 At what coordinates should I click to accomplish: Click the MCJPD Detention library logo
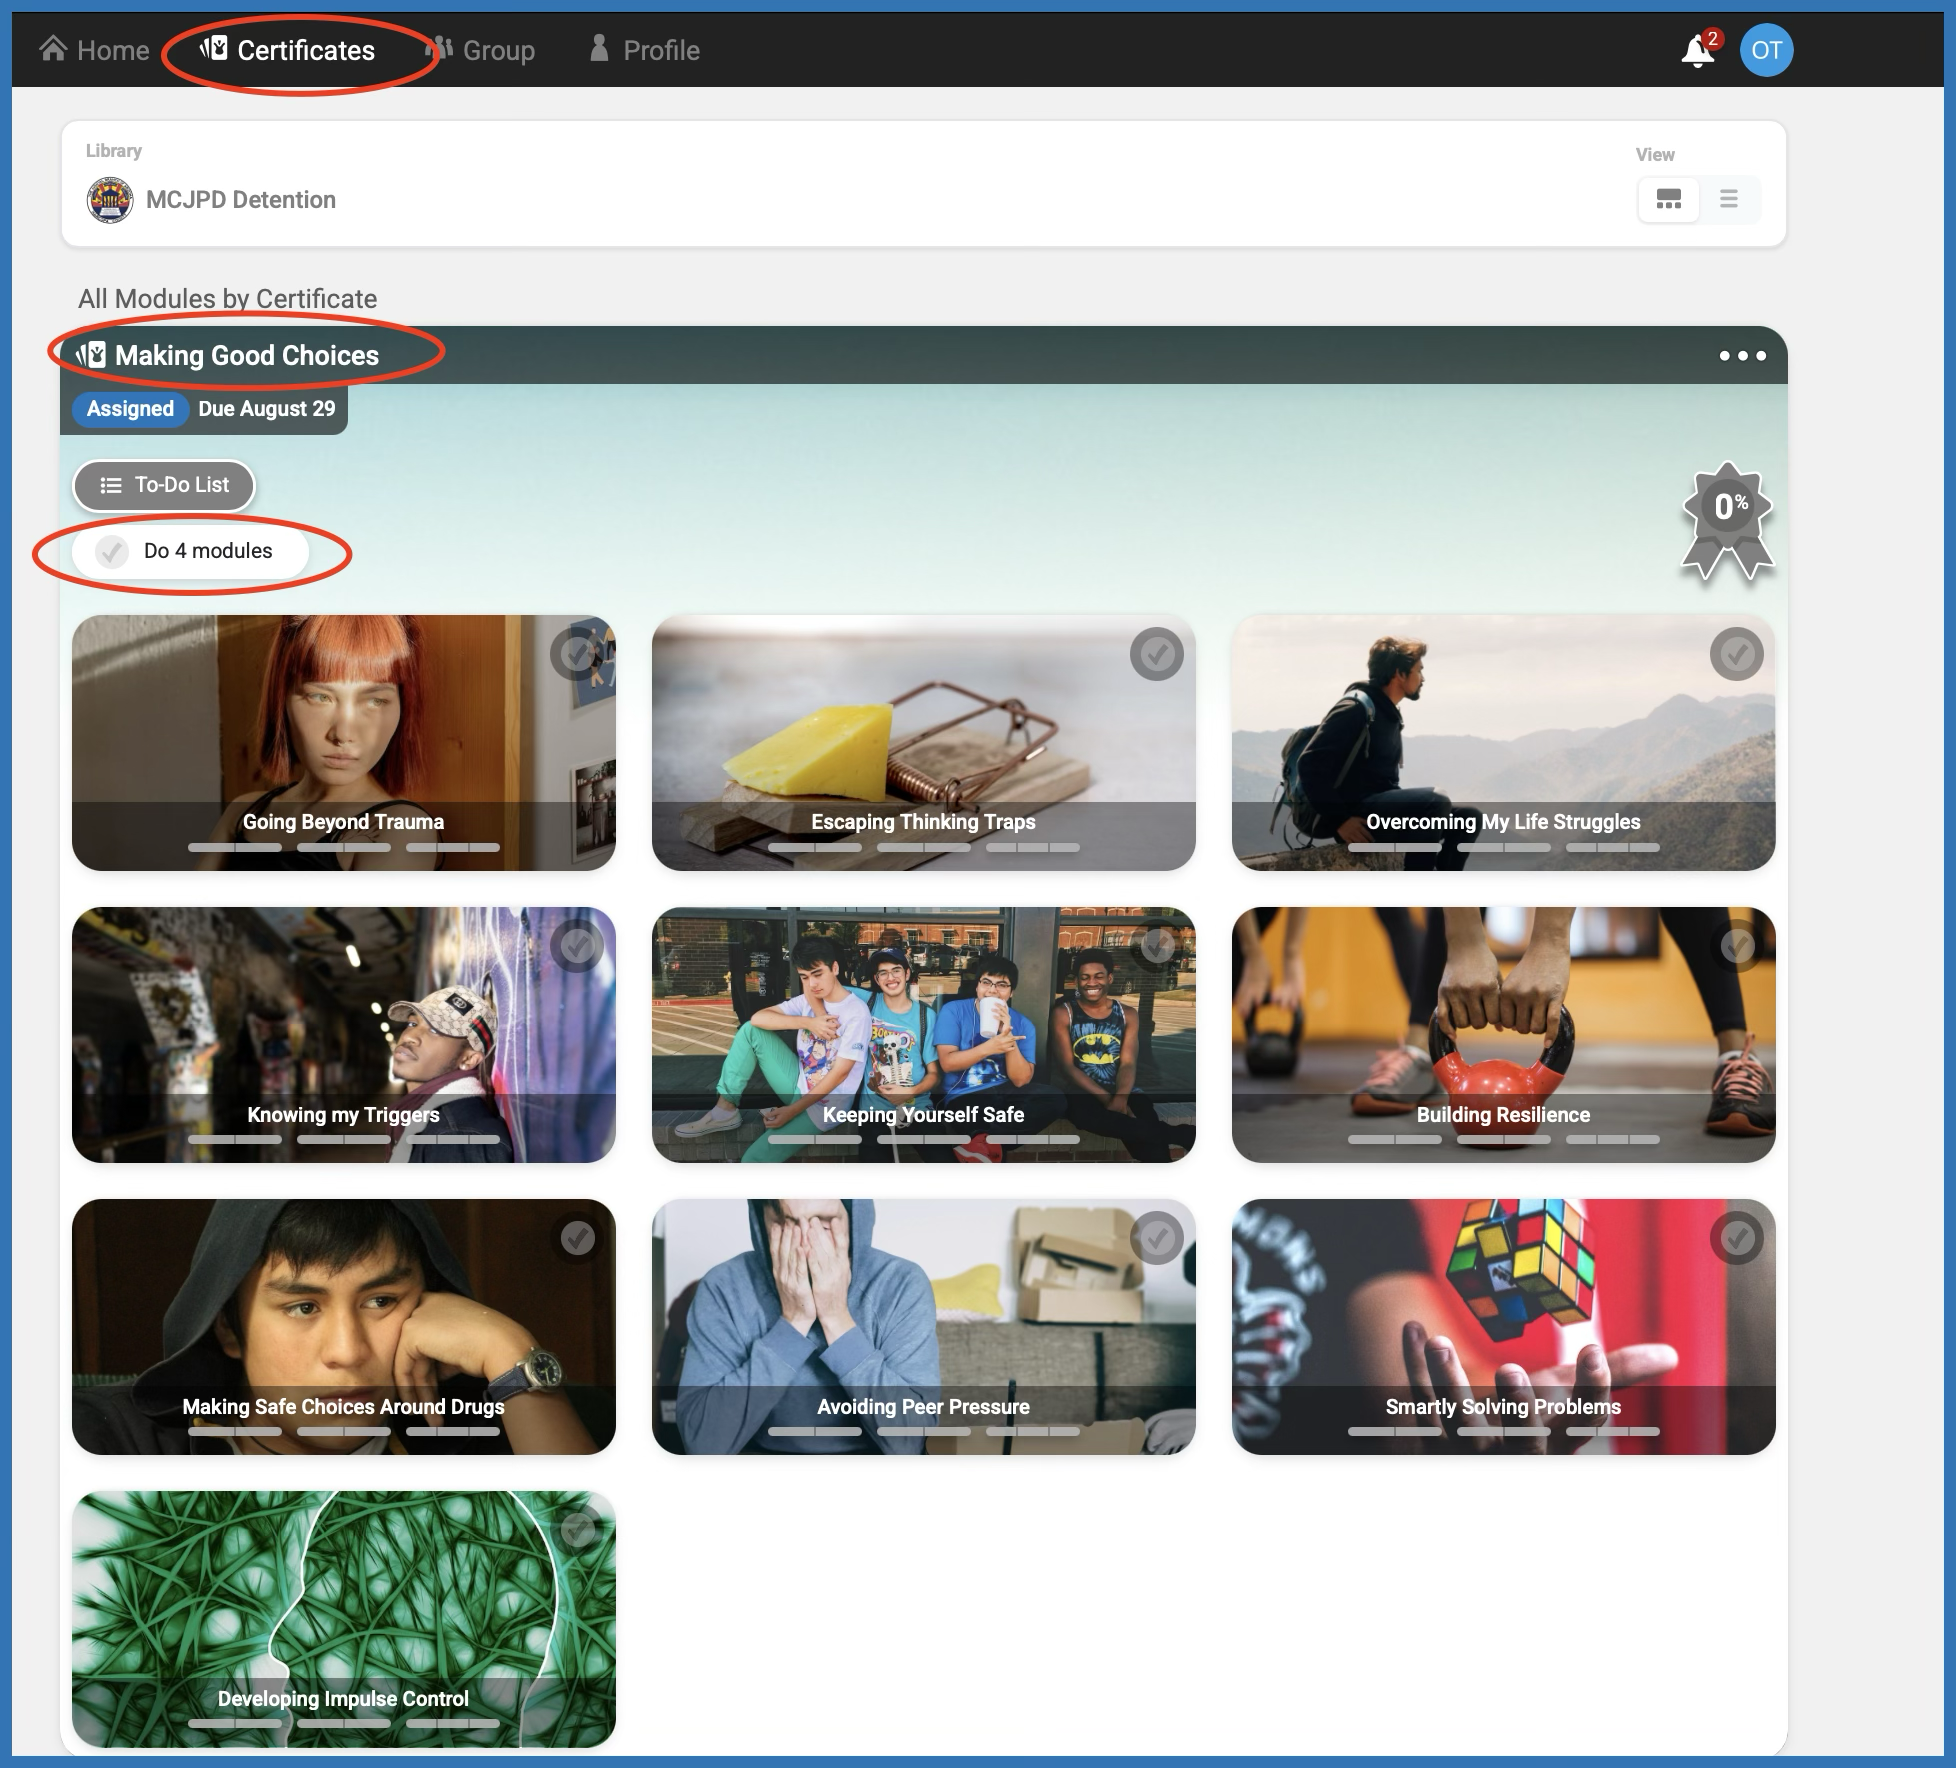pyautogui.click(x=110, y=200)
